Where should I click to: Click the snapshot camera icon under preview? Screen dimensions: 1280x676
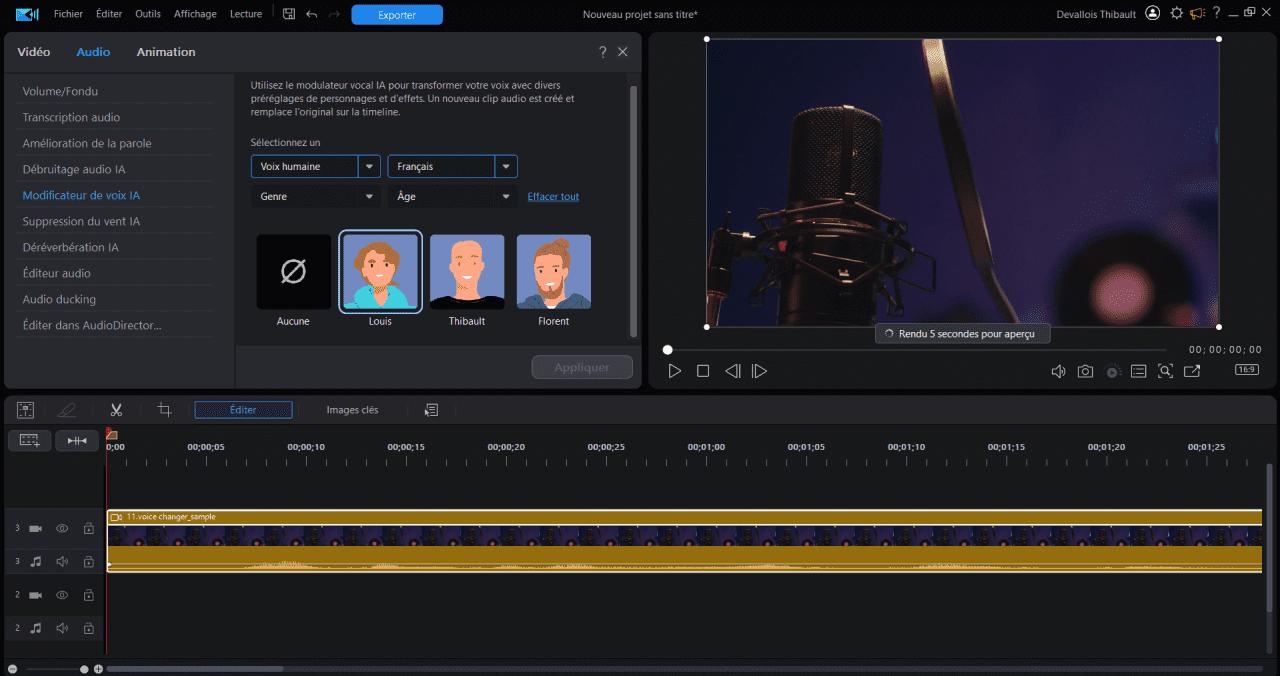[1085, 371]
